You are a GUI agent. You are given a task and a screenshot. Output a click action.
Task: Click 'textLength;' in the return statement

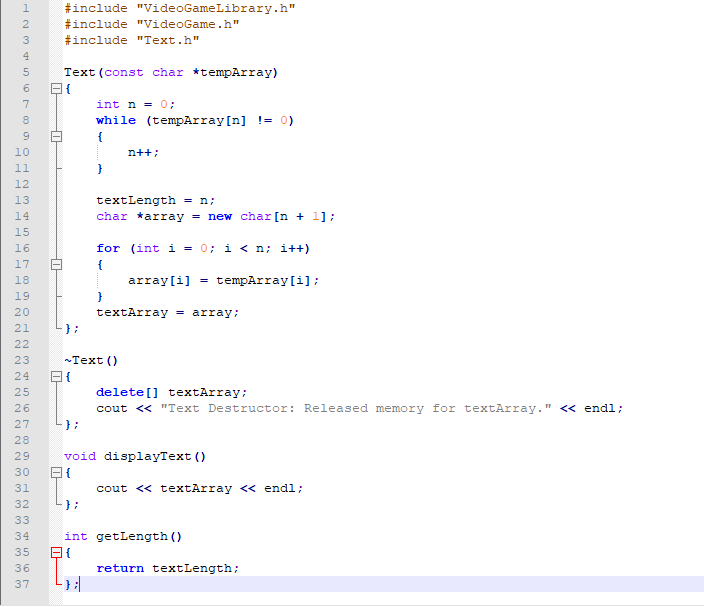(196, 568)
